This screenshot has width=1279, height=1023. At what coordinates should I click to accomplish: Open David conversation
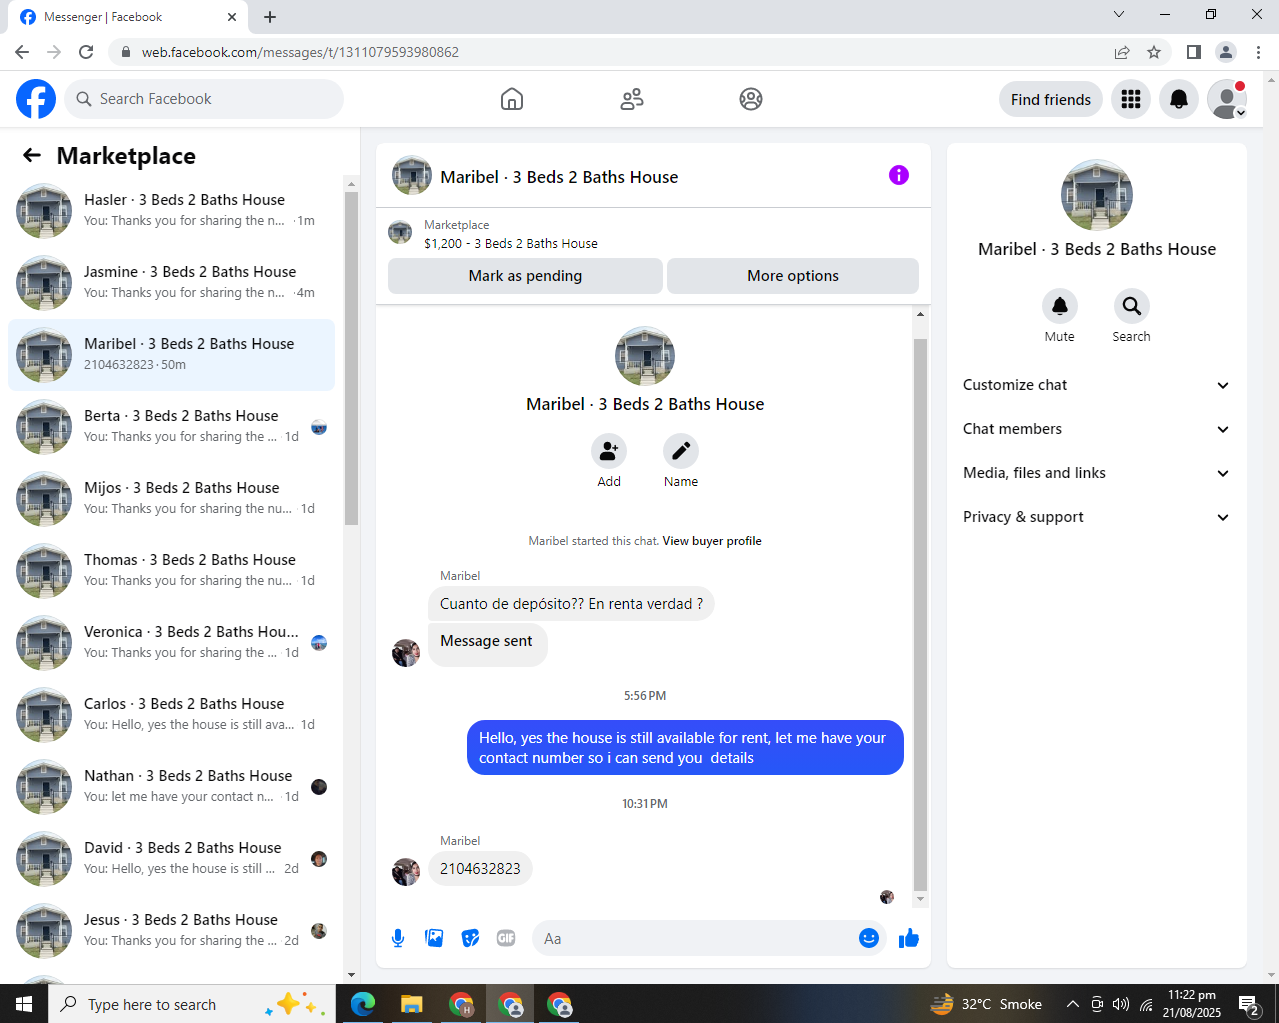(171, 859)
